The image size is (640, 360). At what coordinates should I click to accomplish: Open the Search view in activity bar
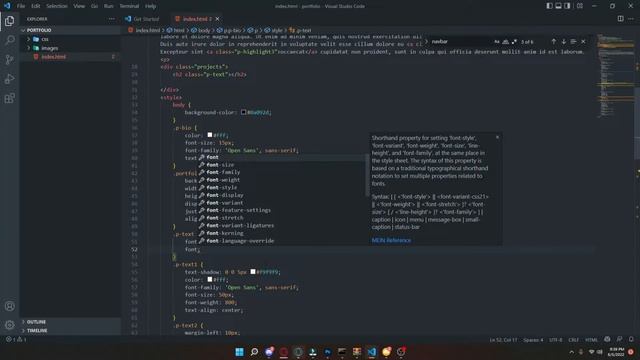pos(10,40)
